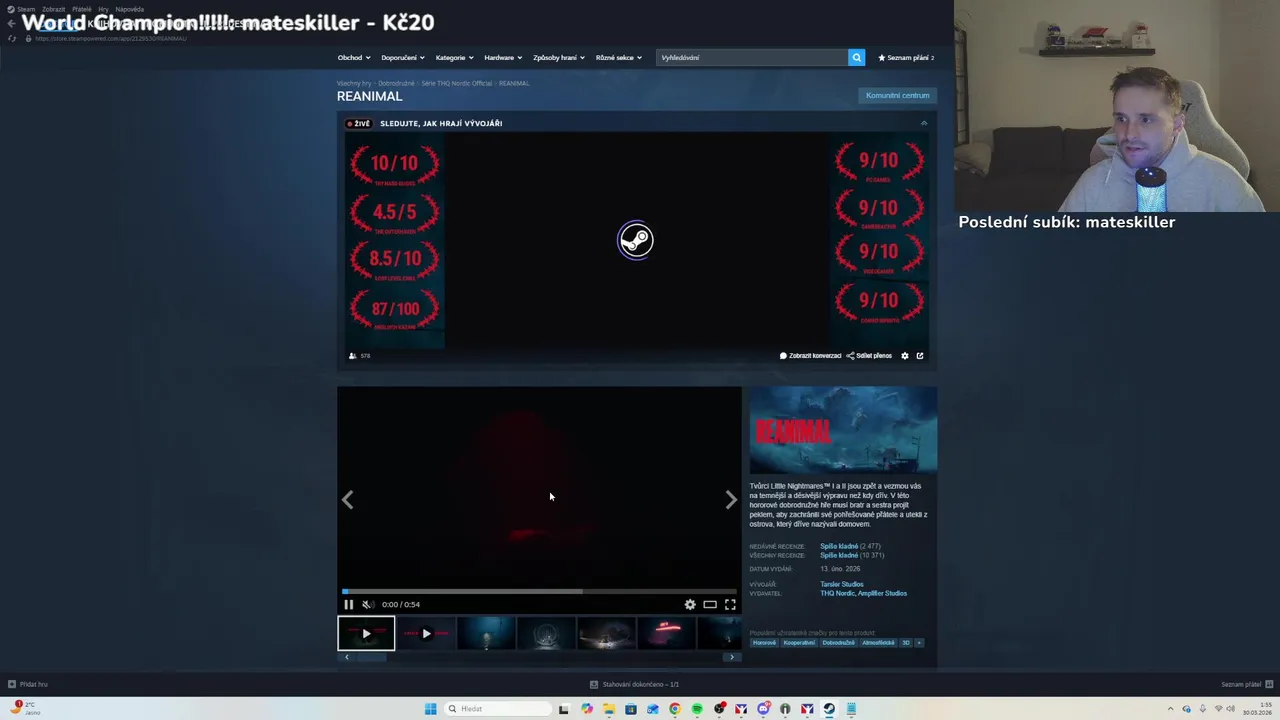The height and width of the screenshot is (720, 1280).
Task: Open recent reviews Spíše kladné link
Action: [x=839, y=546]
